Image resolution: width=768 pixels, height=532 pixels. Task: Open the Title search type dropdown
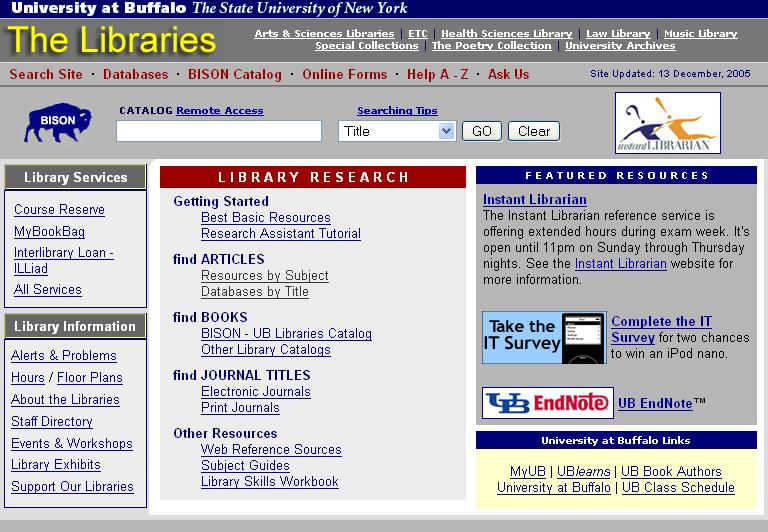(397, 131)
